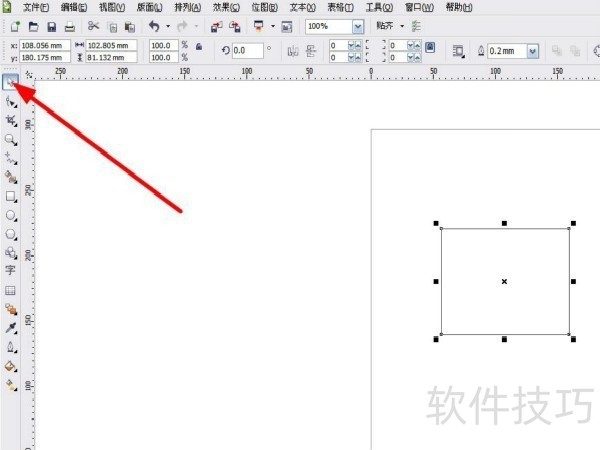600x450 pixels.
Task: Click the y position field 180.175 mm
Action: pyautogui.click(x=45, y=57)
